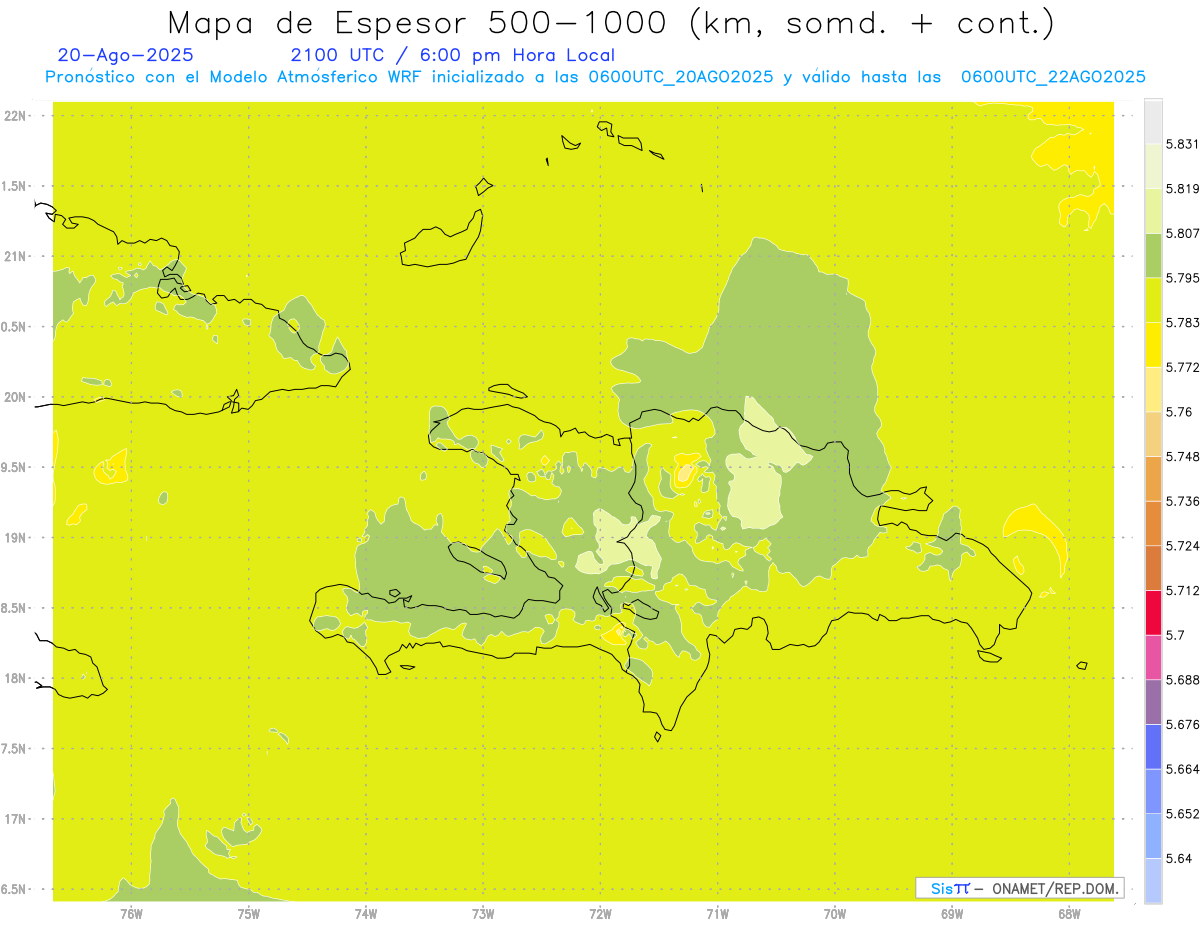
Task: Pick the orange swatch between 5.736 and 5.748
Action: click(1153, 478)
